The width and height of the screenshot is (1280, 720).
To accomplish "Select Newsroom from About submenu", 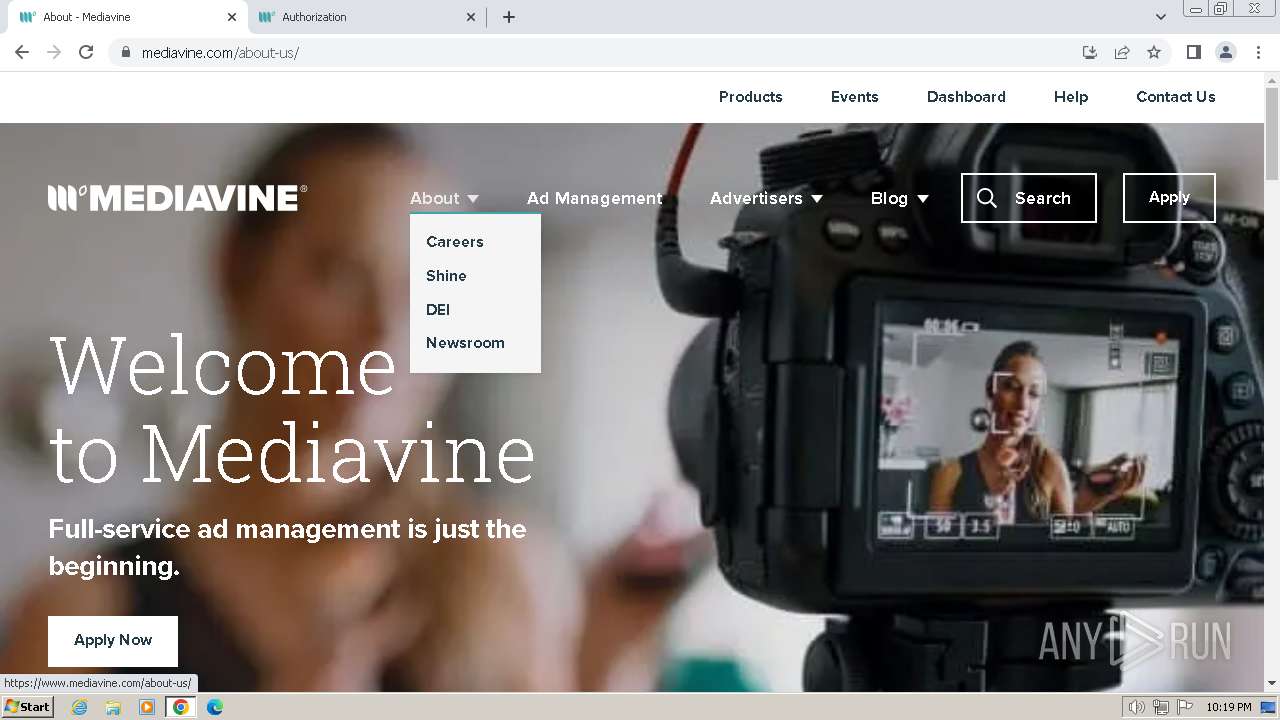I will pyautogui.click(x=465, y=343).
